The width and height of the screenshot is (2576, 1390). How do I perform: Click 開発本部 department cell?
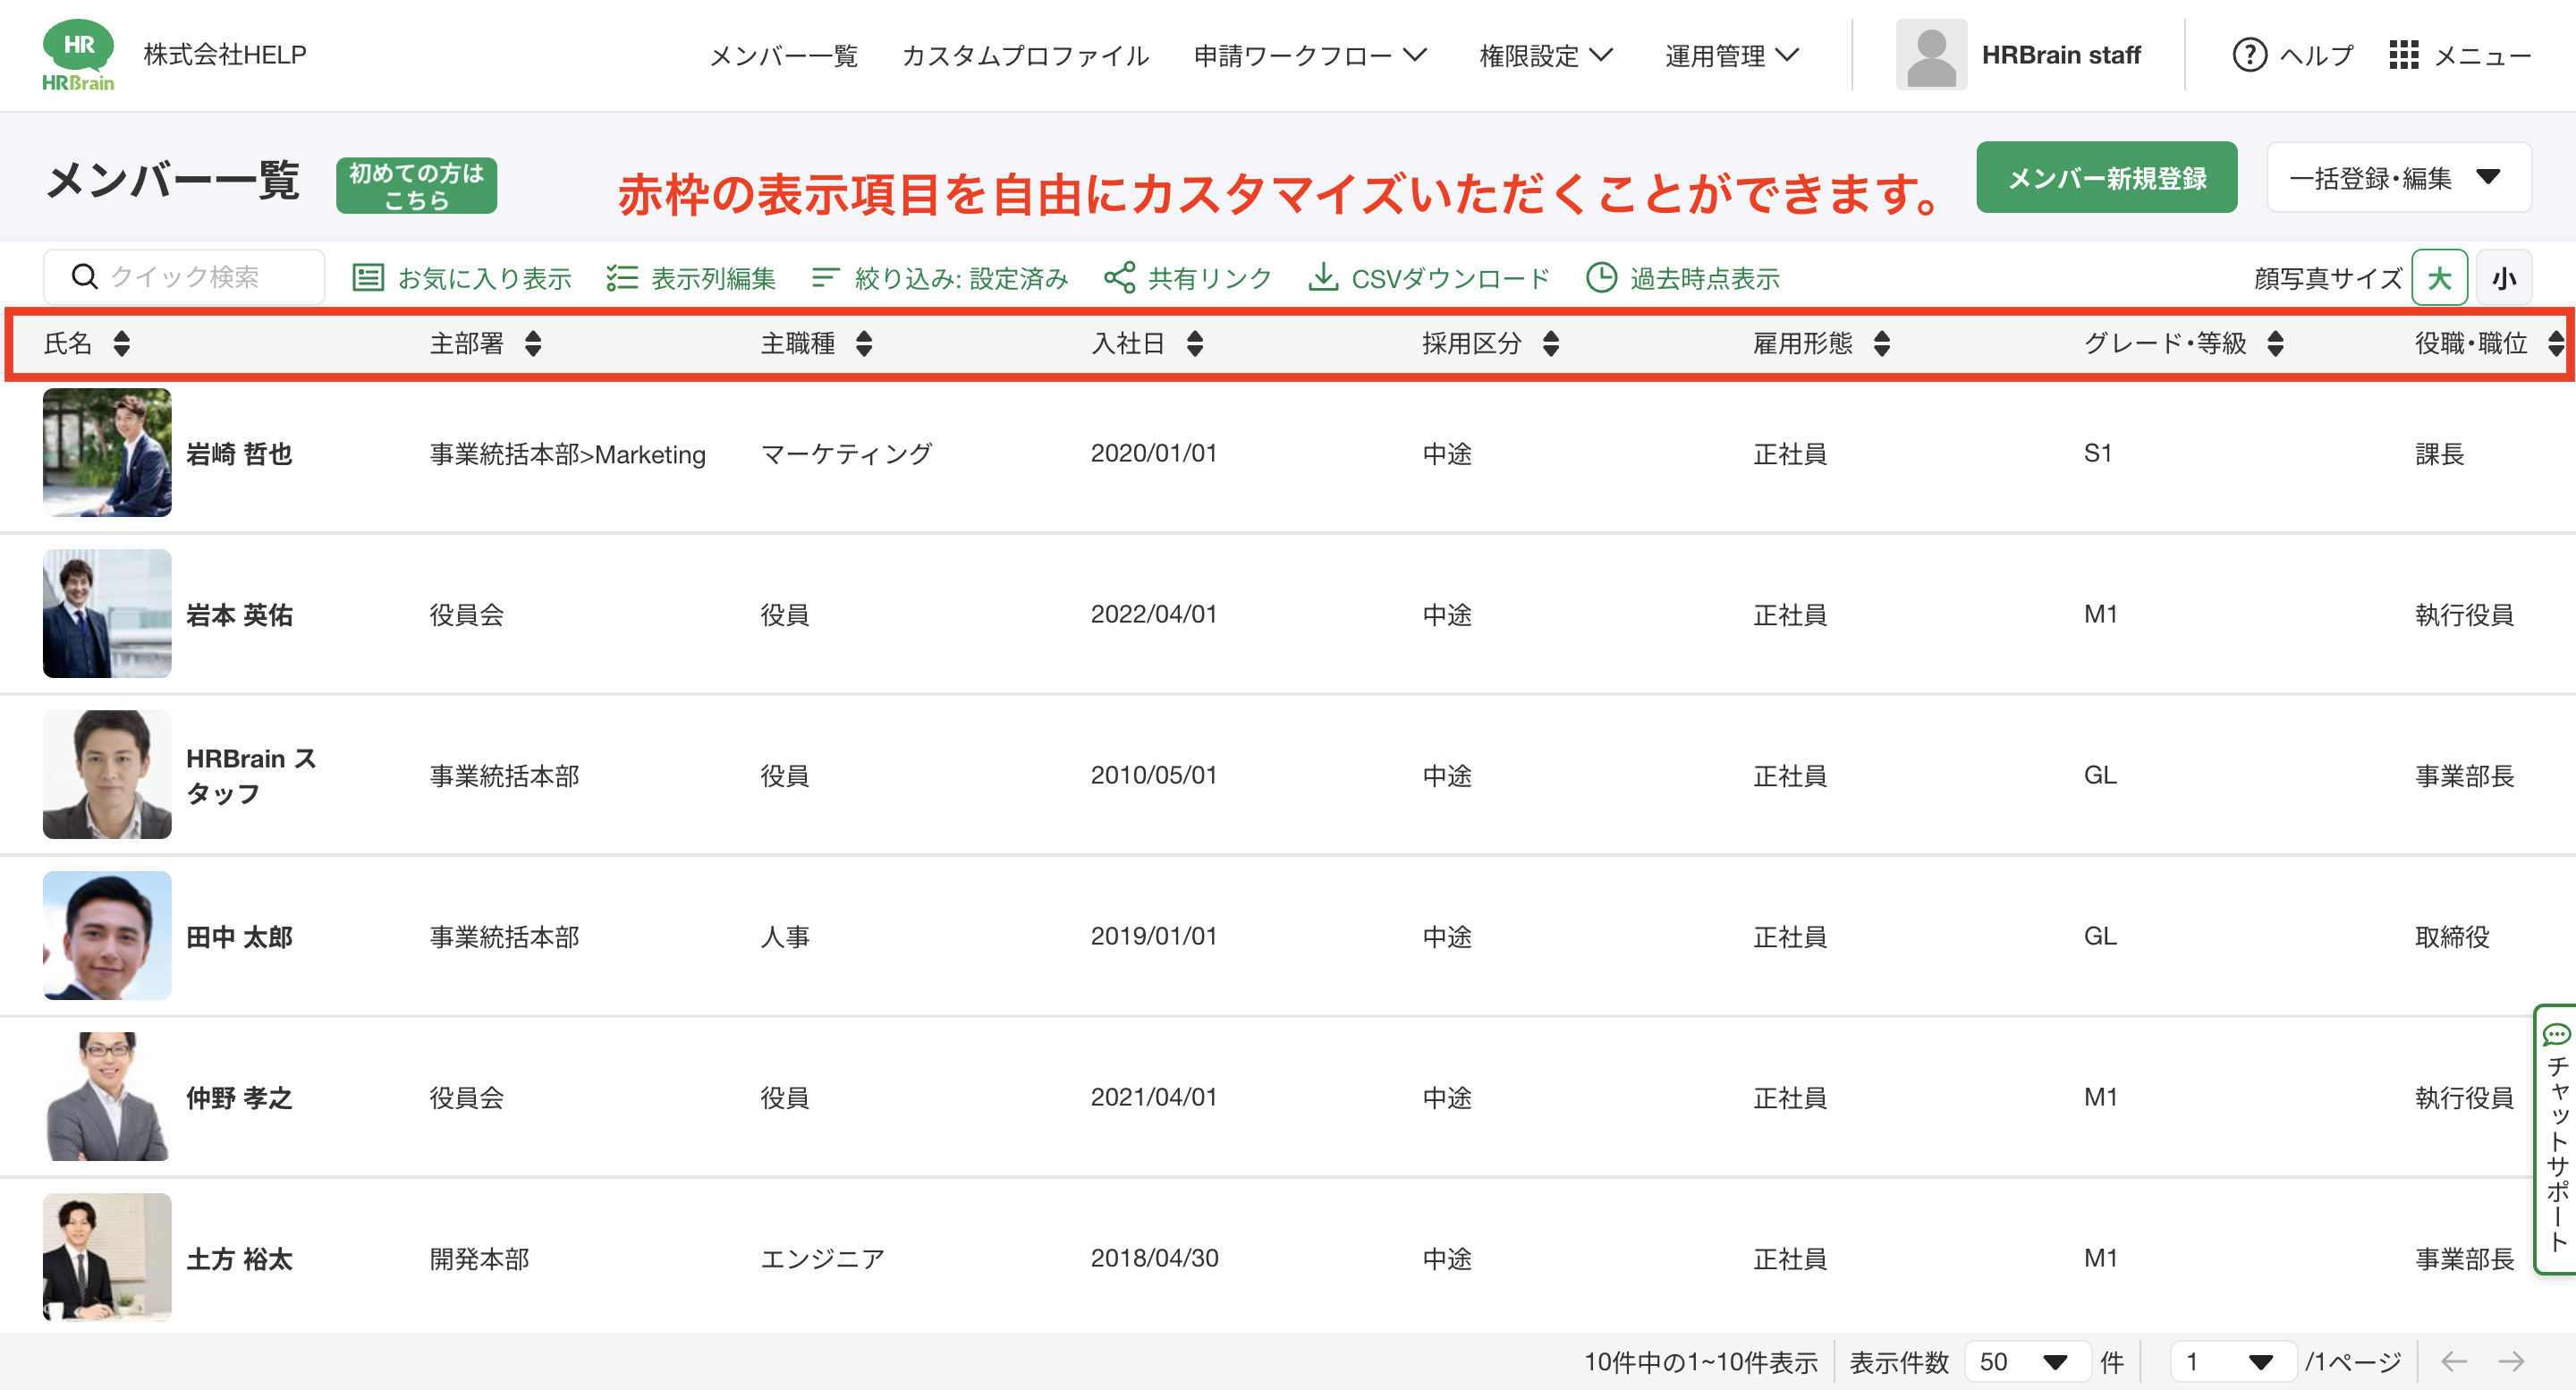[x=479, y=1259]
